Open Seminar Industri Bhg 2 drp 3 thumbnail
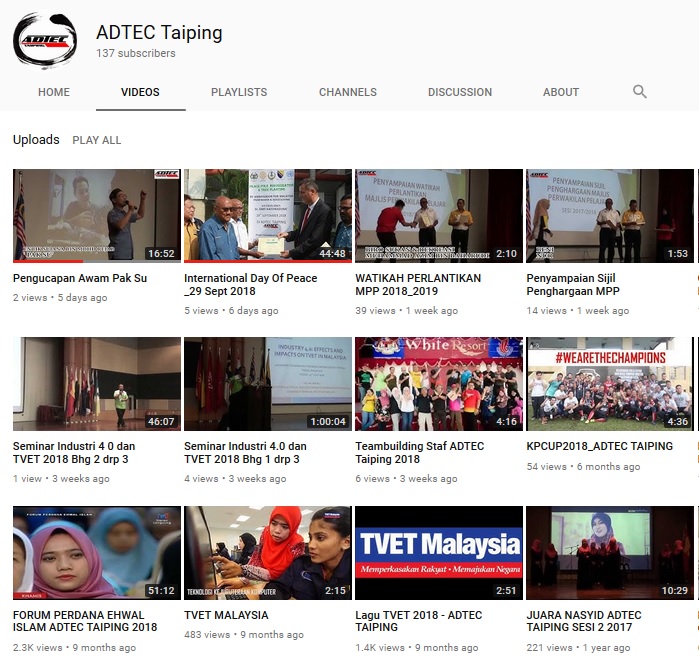The image size is (699, 657). click(x=97, y=384)
